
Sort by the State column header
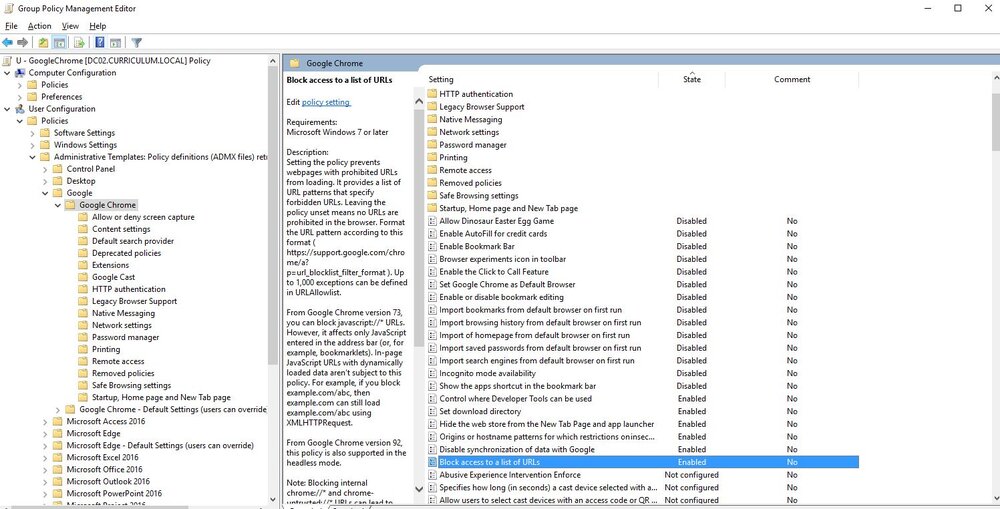(691, 80)
